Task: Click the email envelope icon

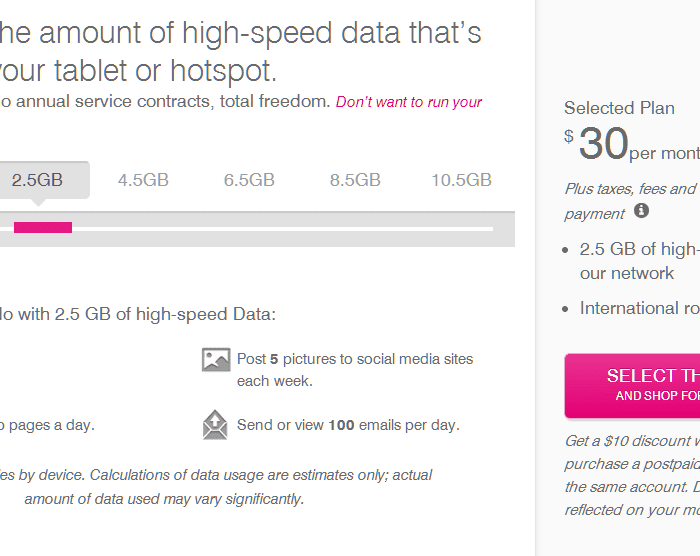Action: (x=215, y=425)
